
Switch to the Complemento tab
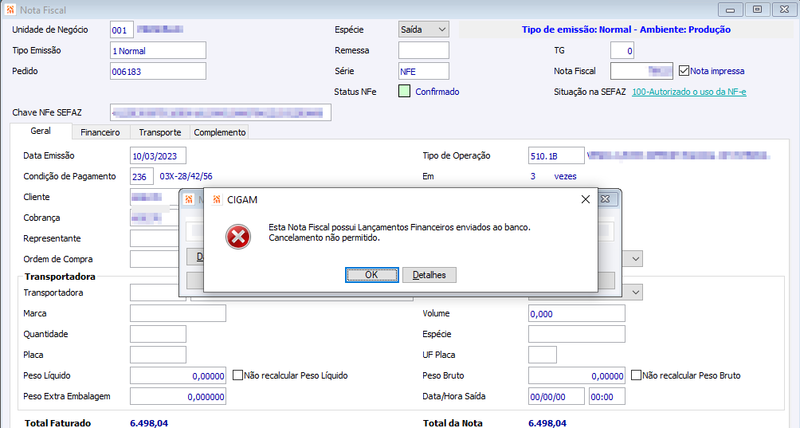[x=219, y=132]
